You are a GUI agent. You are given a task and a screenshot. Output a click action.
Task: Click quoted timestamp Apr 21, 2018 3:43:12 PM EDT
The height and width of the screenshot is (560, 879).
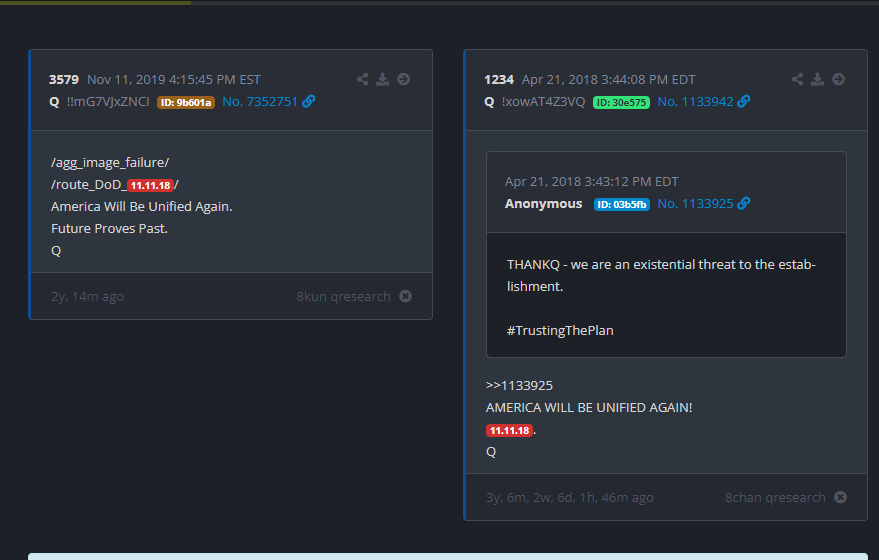(x=592, y=182)
